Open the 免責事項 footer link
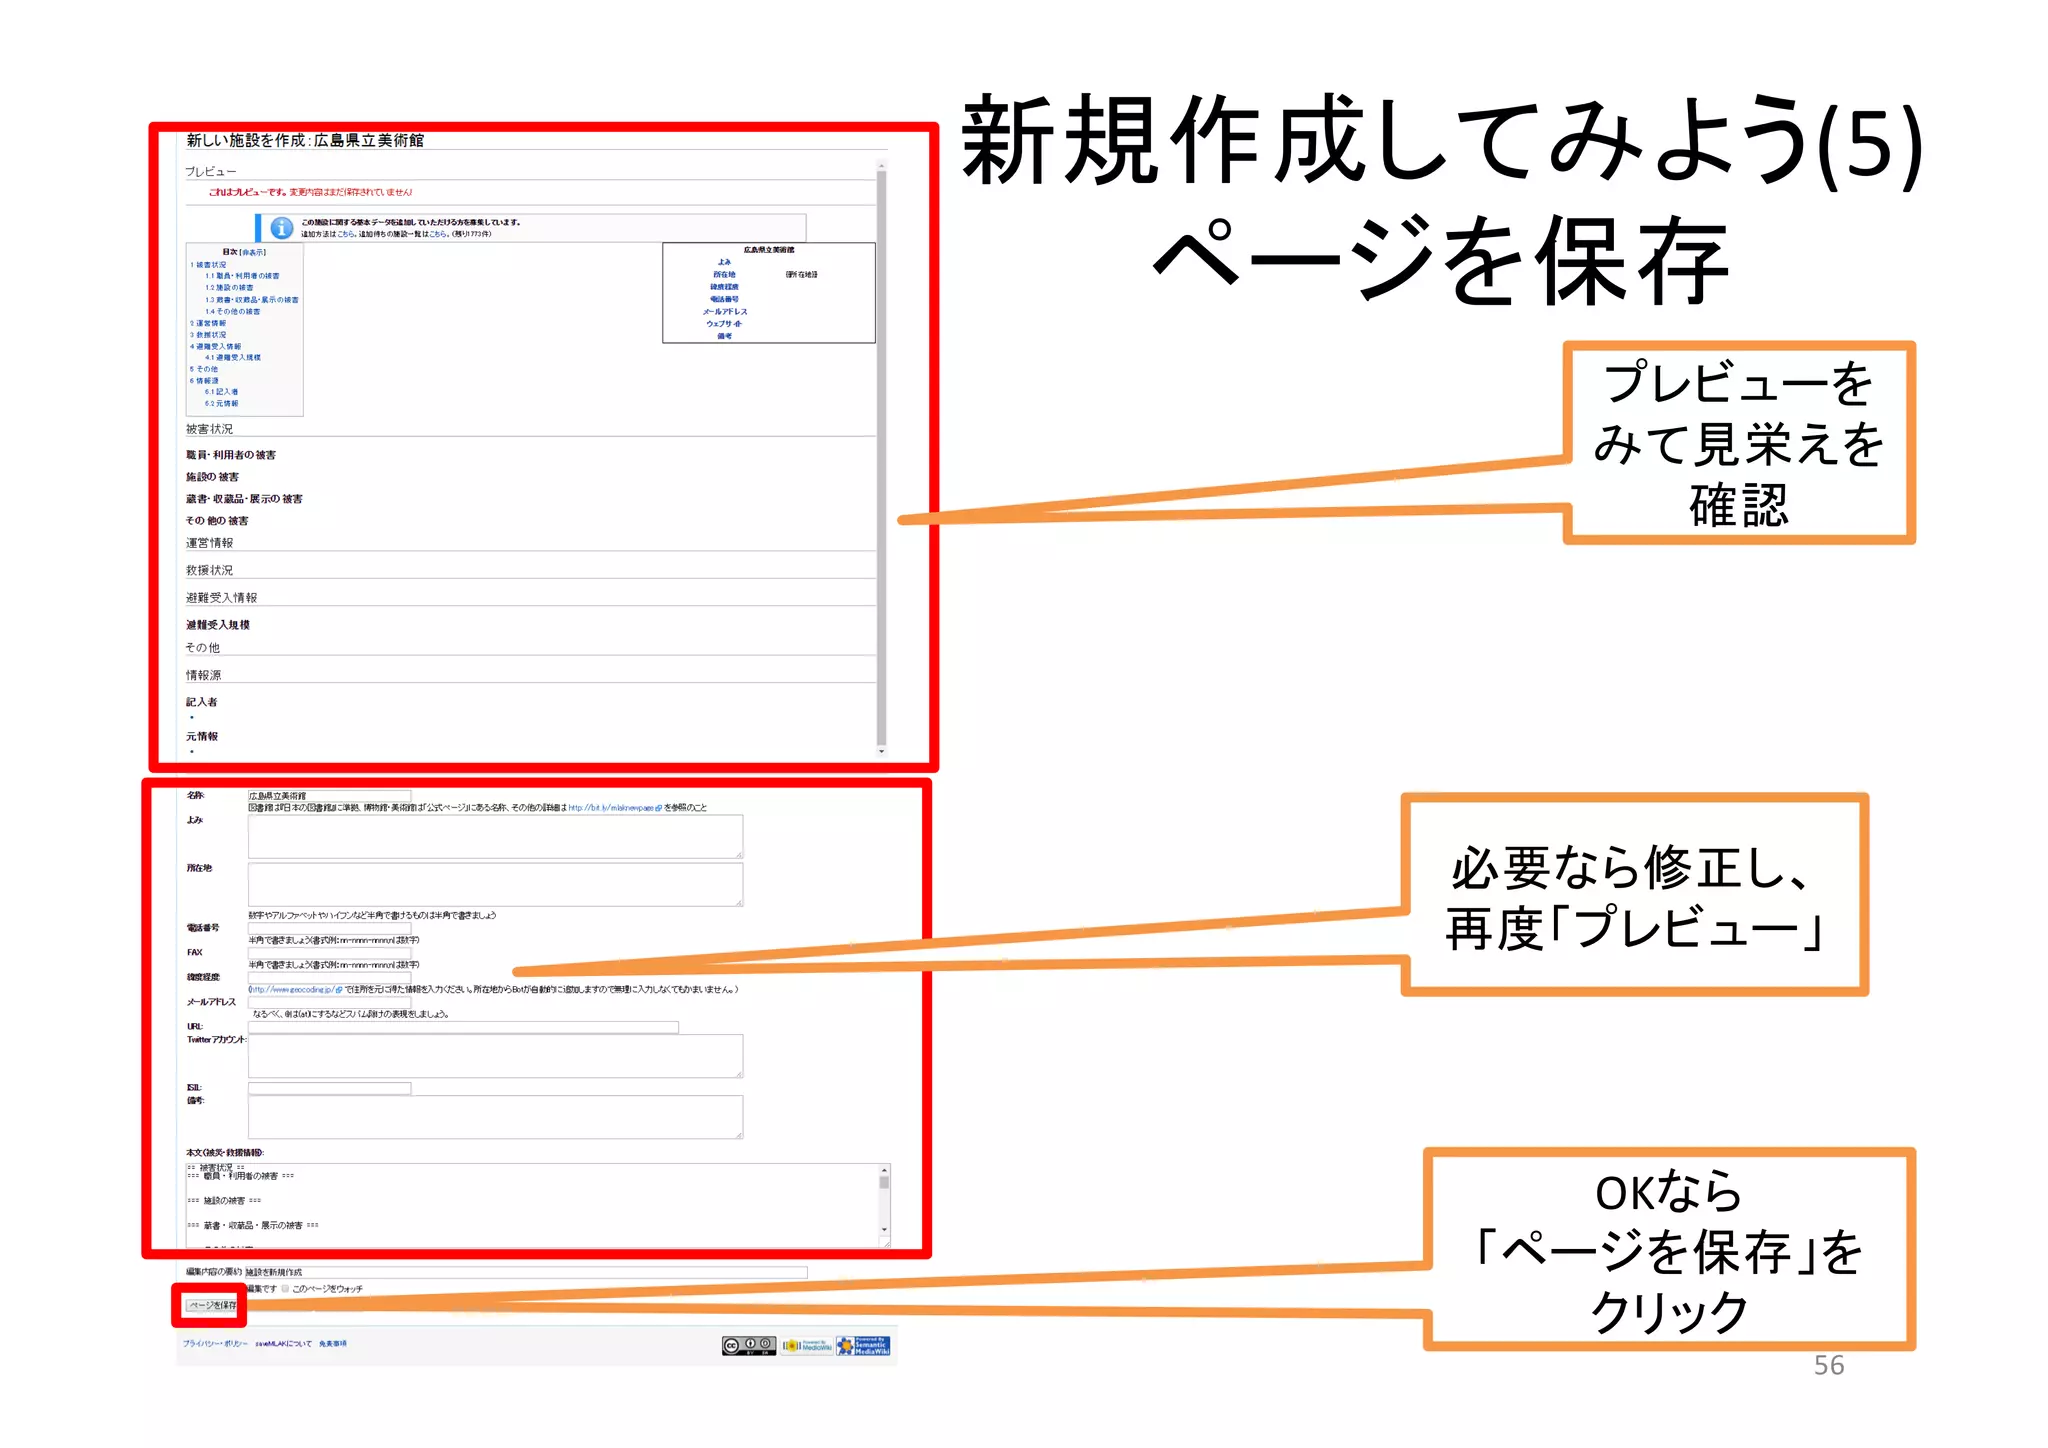The image size is (2048, 1448). point(333,1344)
